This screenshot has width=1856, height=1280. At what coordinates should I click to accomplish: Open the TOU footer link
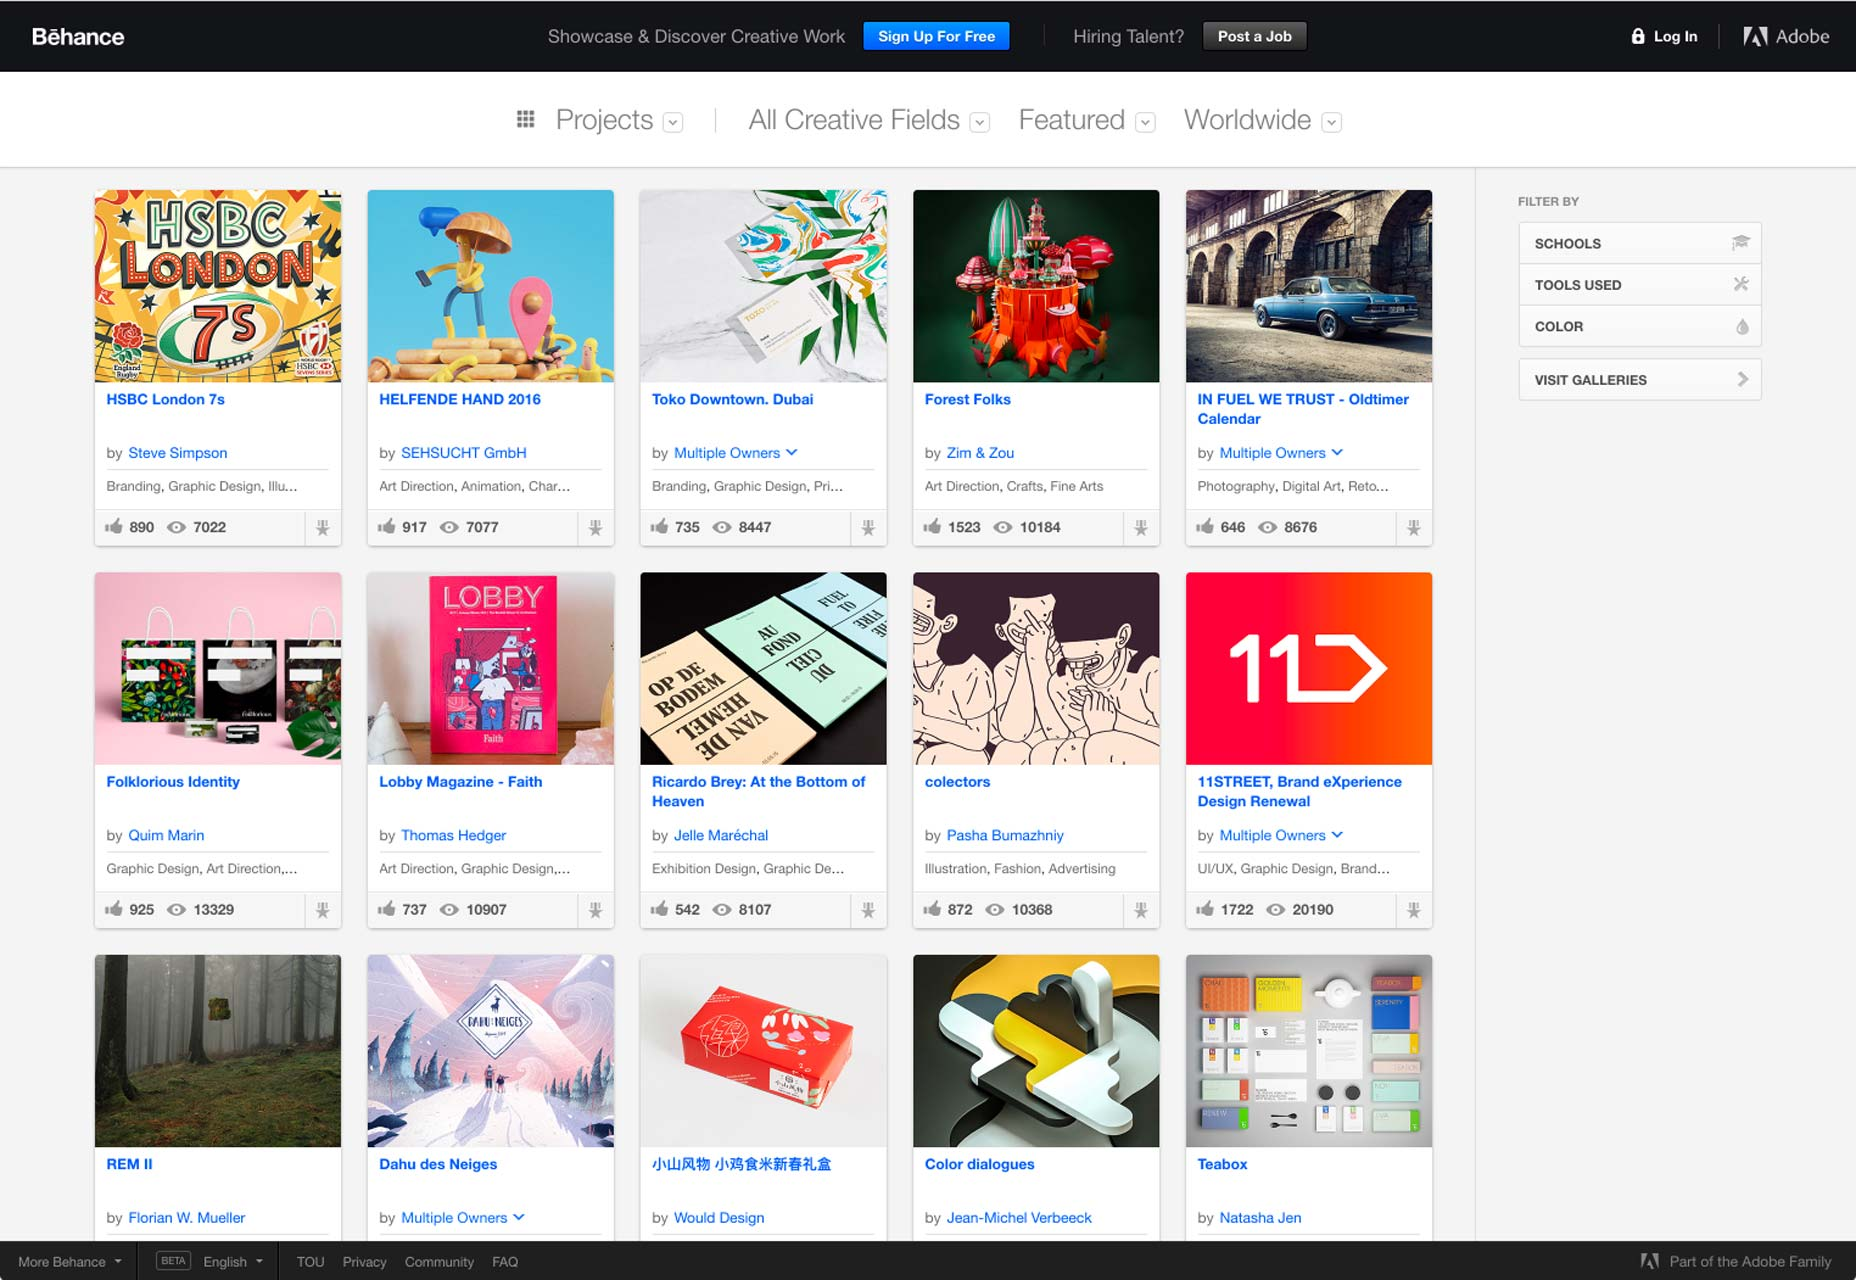coord(310,1262)
